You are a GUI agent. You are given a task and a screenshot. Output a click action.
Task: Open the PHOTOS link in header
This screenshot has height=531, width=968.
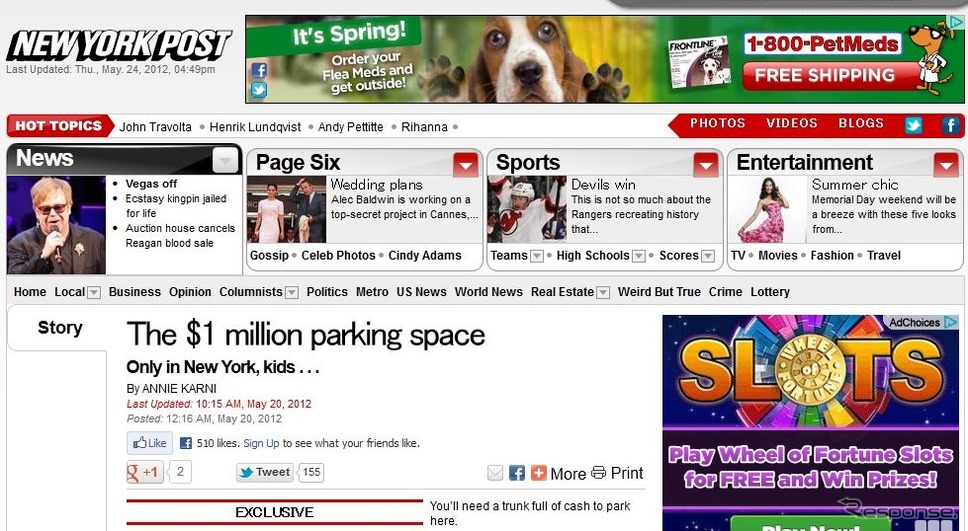click(x=717, y=124)
